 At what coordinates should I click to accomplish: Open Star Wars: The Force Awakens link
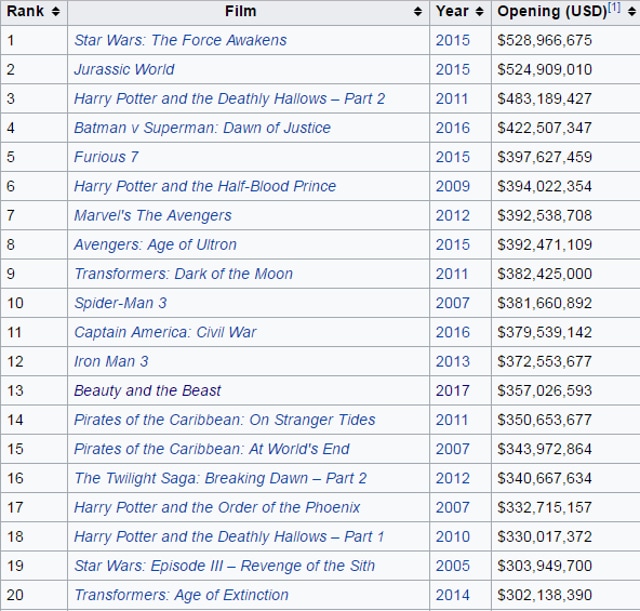click(x=180, y=40)
